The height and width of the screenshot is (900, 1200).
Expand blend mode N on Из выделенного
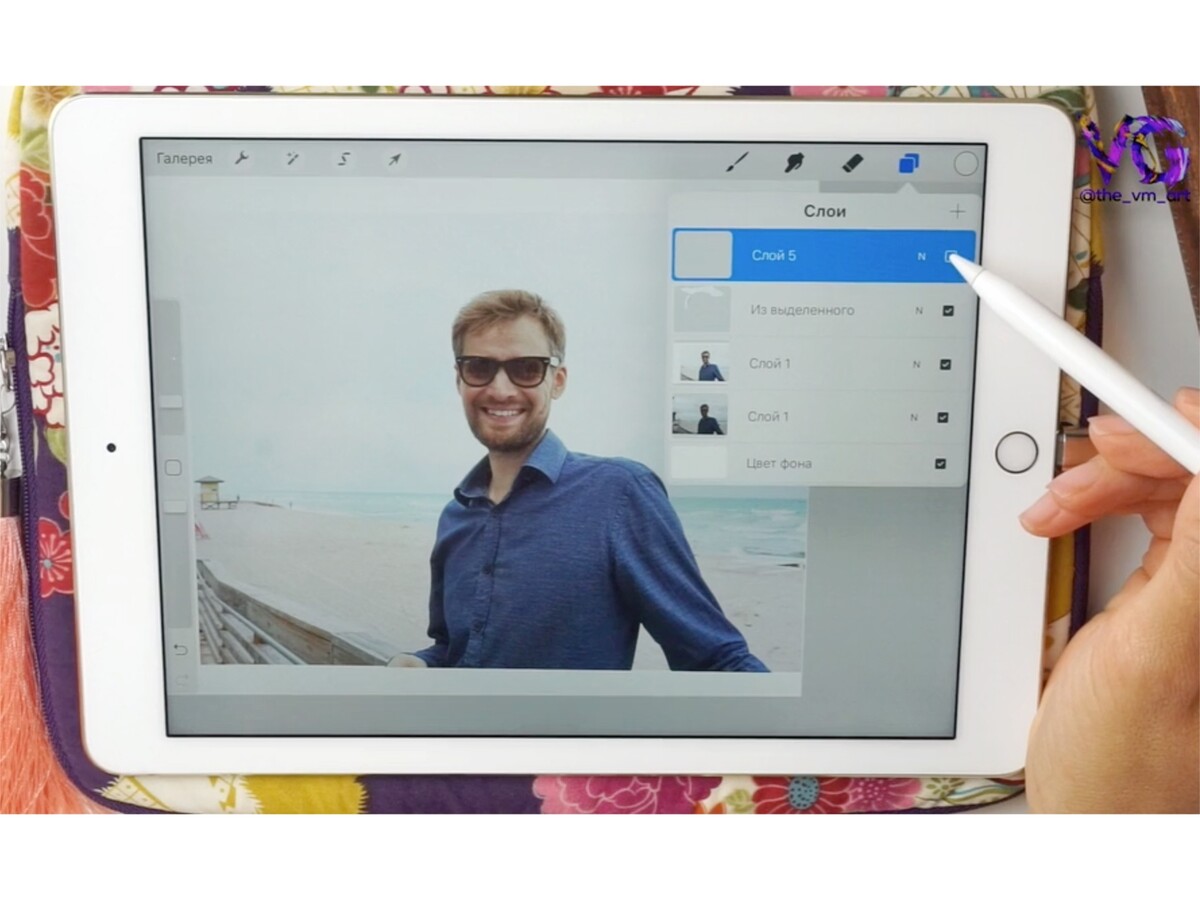tap(918, 311)
